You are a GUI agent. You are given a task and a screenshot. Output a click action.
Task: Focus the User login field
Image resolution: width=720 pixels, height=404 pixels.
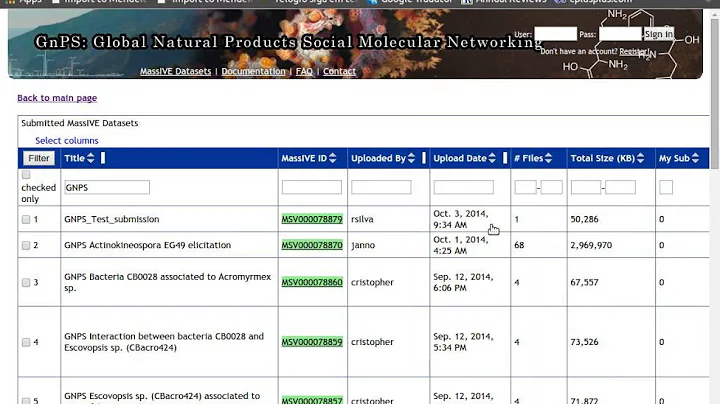[x=556, y=34]
